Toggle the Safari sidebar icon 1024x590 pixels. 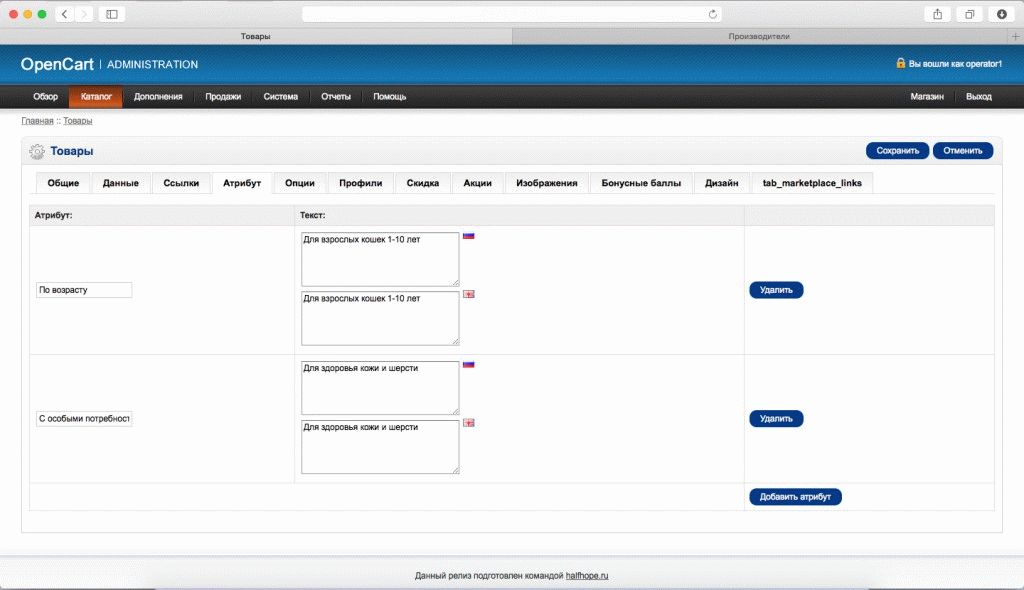coord(111,14)
